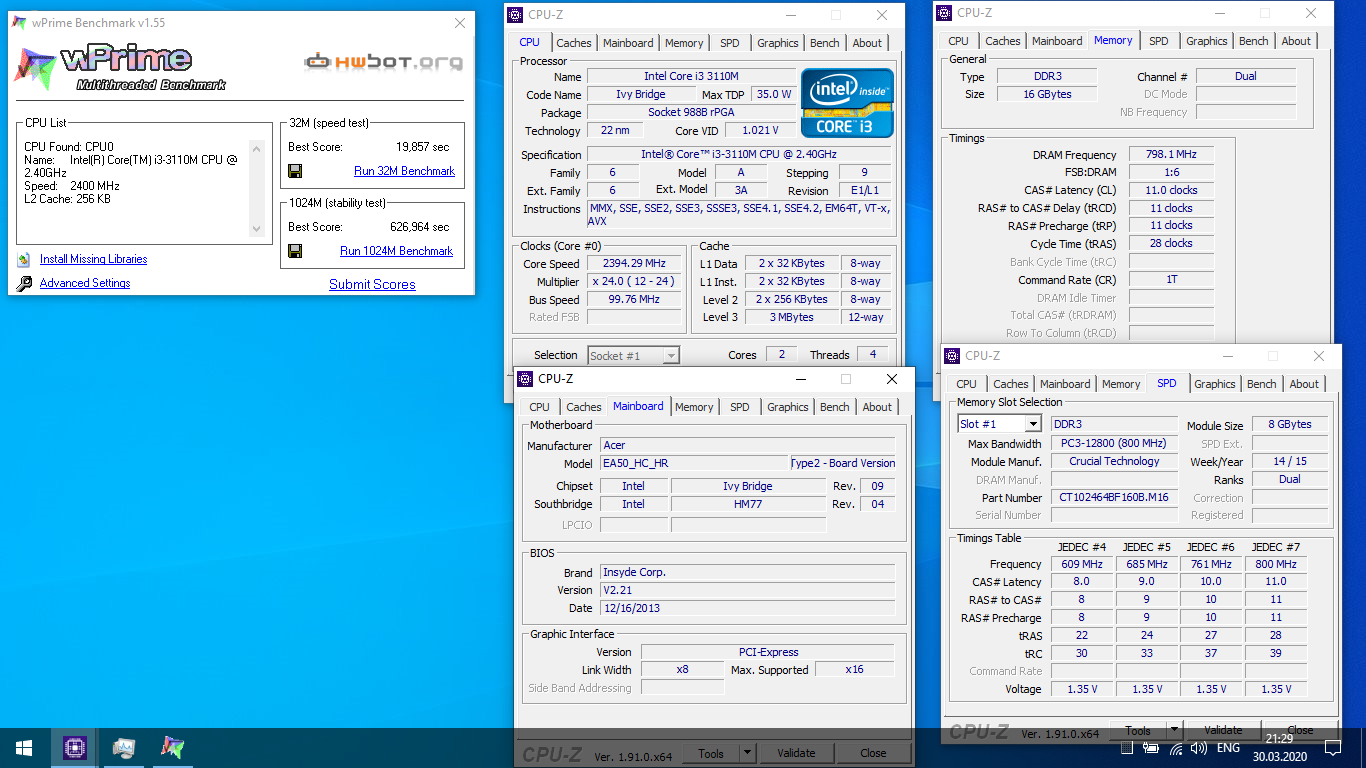Viewport: 1366px width, 768px height.
Task: Click Validate button in SPD window
Action: pyautogui.click(x=1222, y=731)
